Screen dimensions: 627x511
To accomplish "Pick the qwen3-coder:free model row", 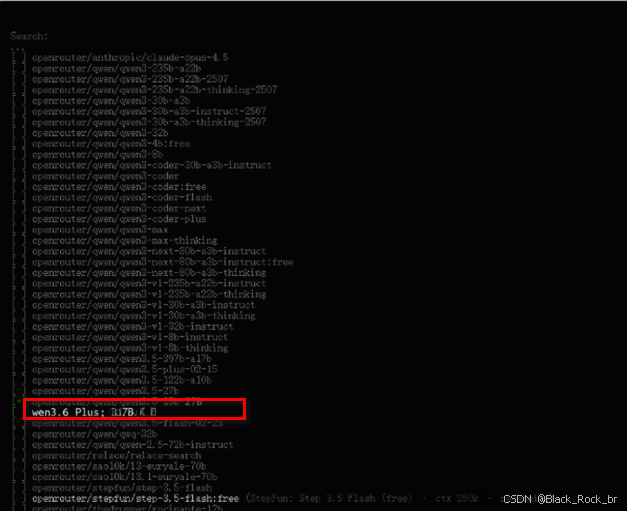I will pyautogui.click(x=119, y=187).
